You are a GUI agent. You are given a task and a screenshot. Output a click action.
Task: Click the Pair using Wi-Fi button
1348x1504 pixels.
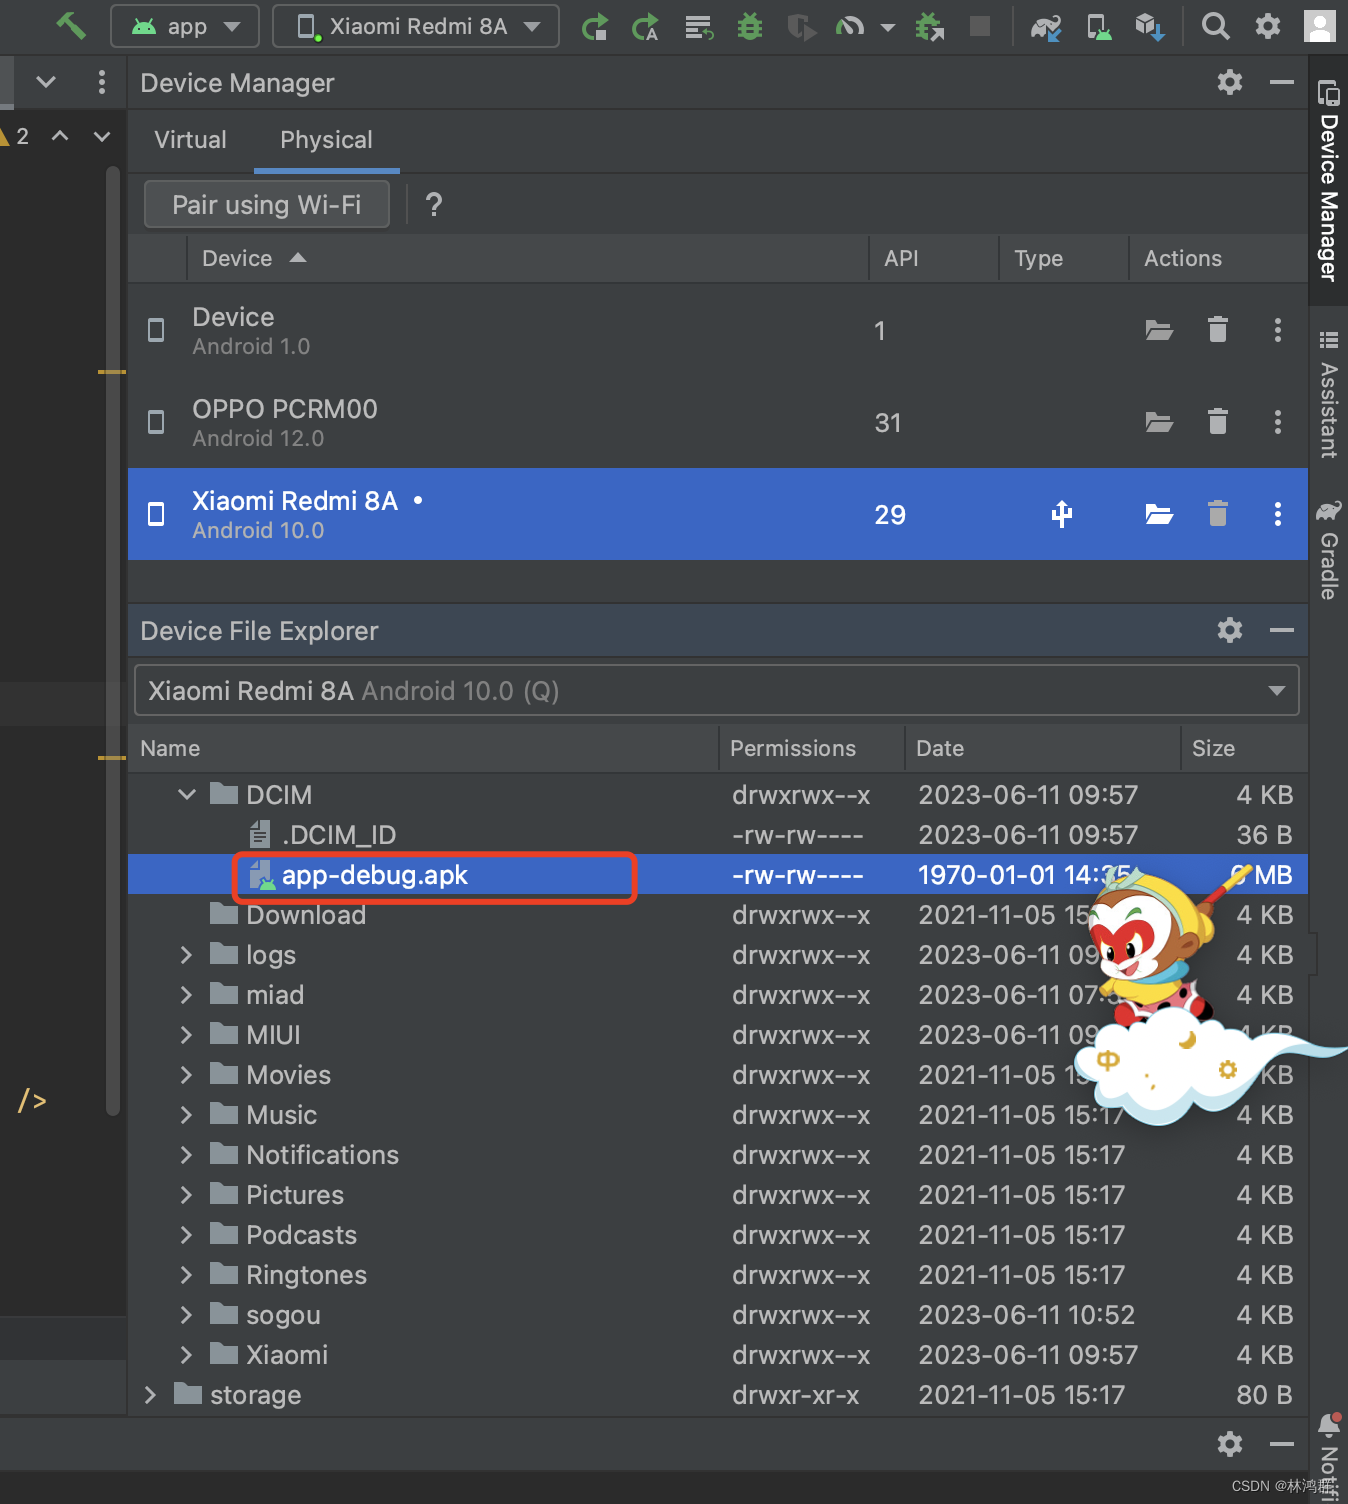click(x=266, y=204)
